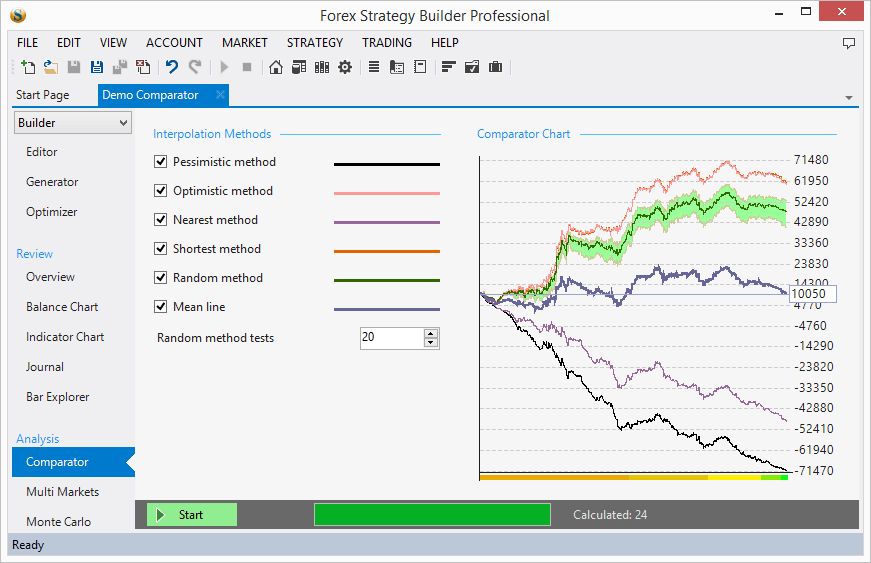Image resolution: width=871 pixels, height=563 pixels.
Task: Click the grayed-out Save icon
Action: point(74,67)
